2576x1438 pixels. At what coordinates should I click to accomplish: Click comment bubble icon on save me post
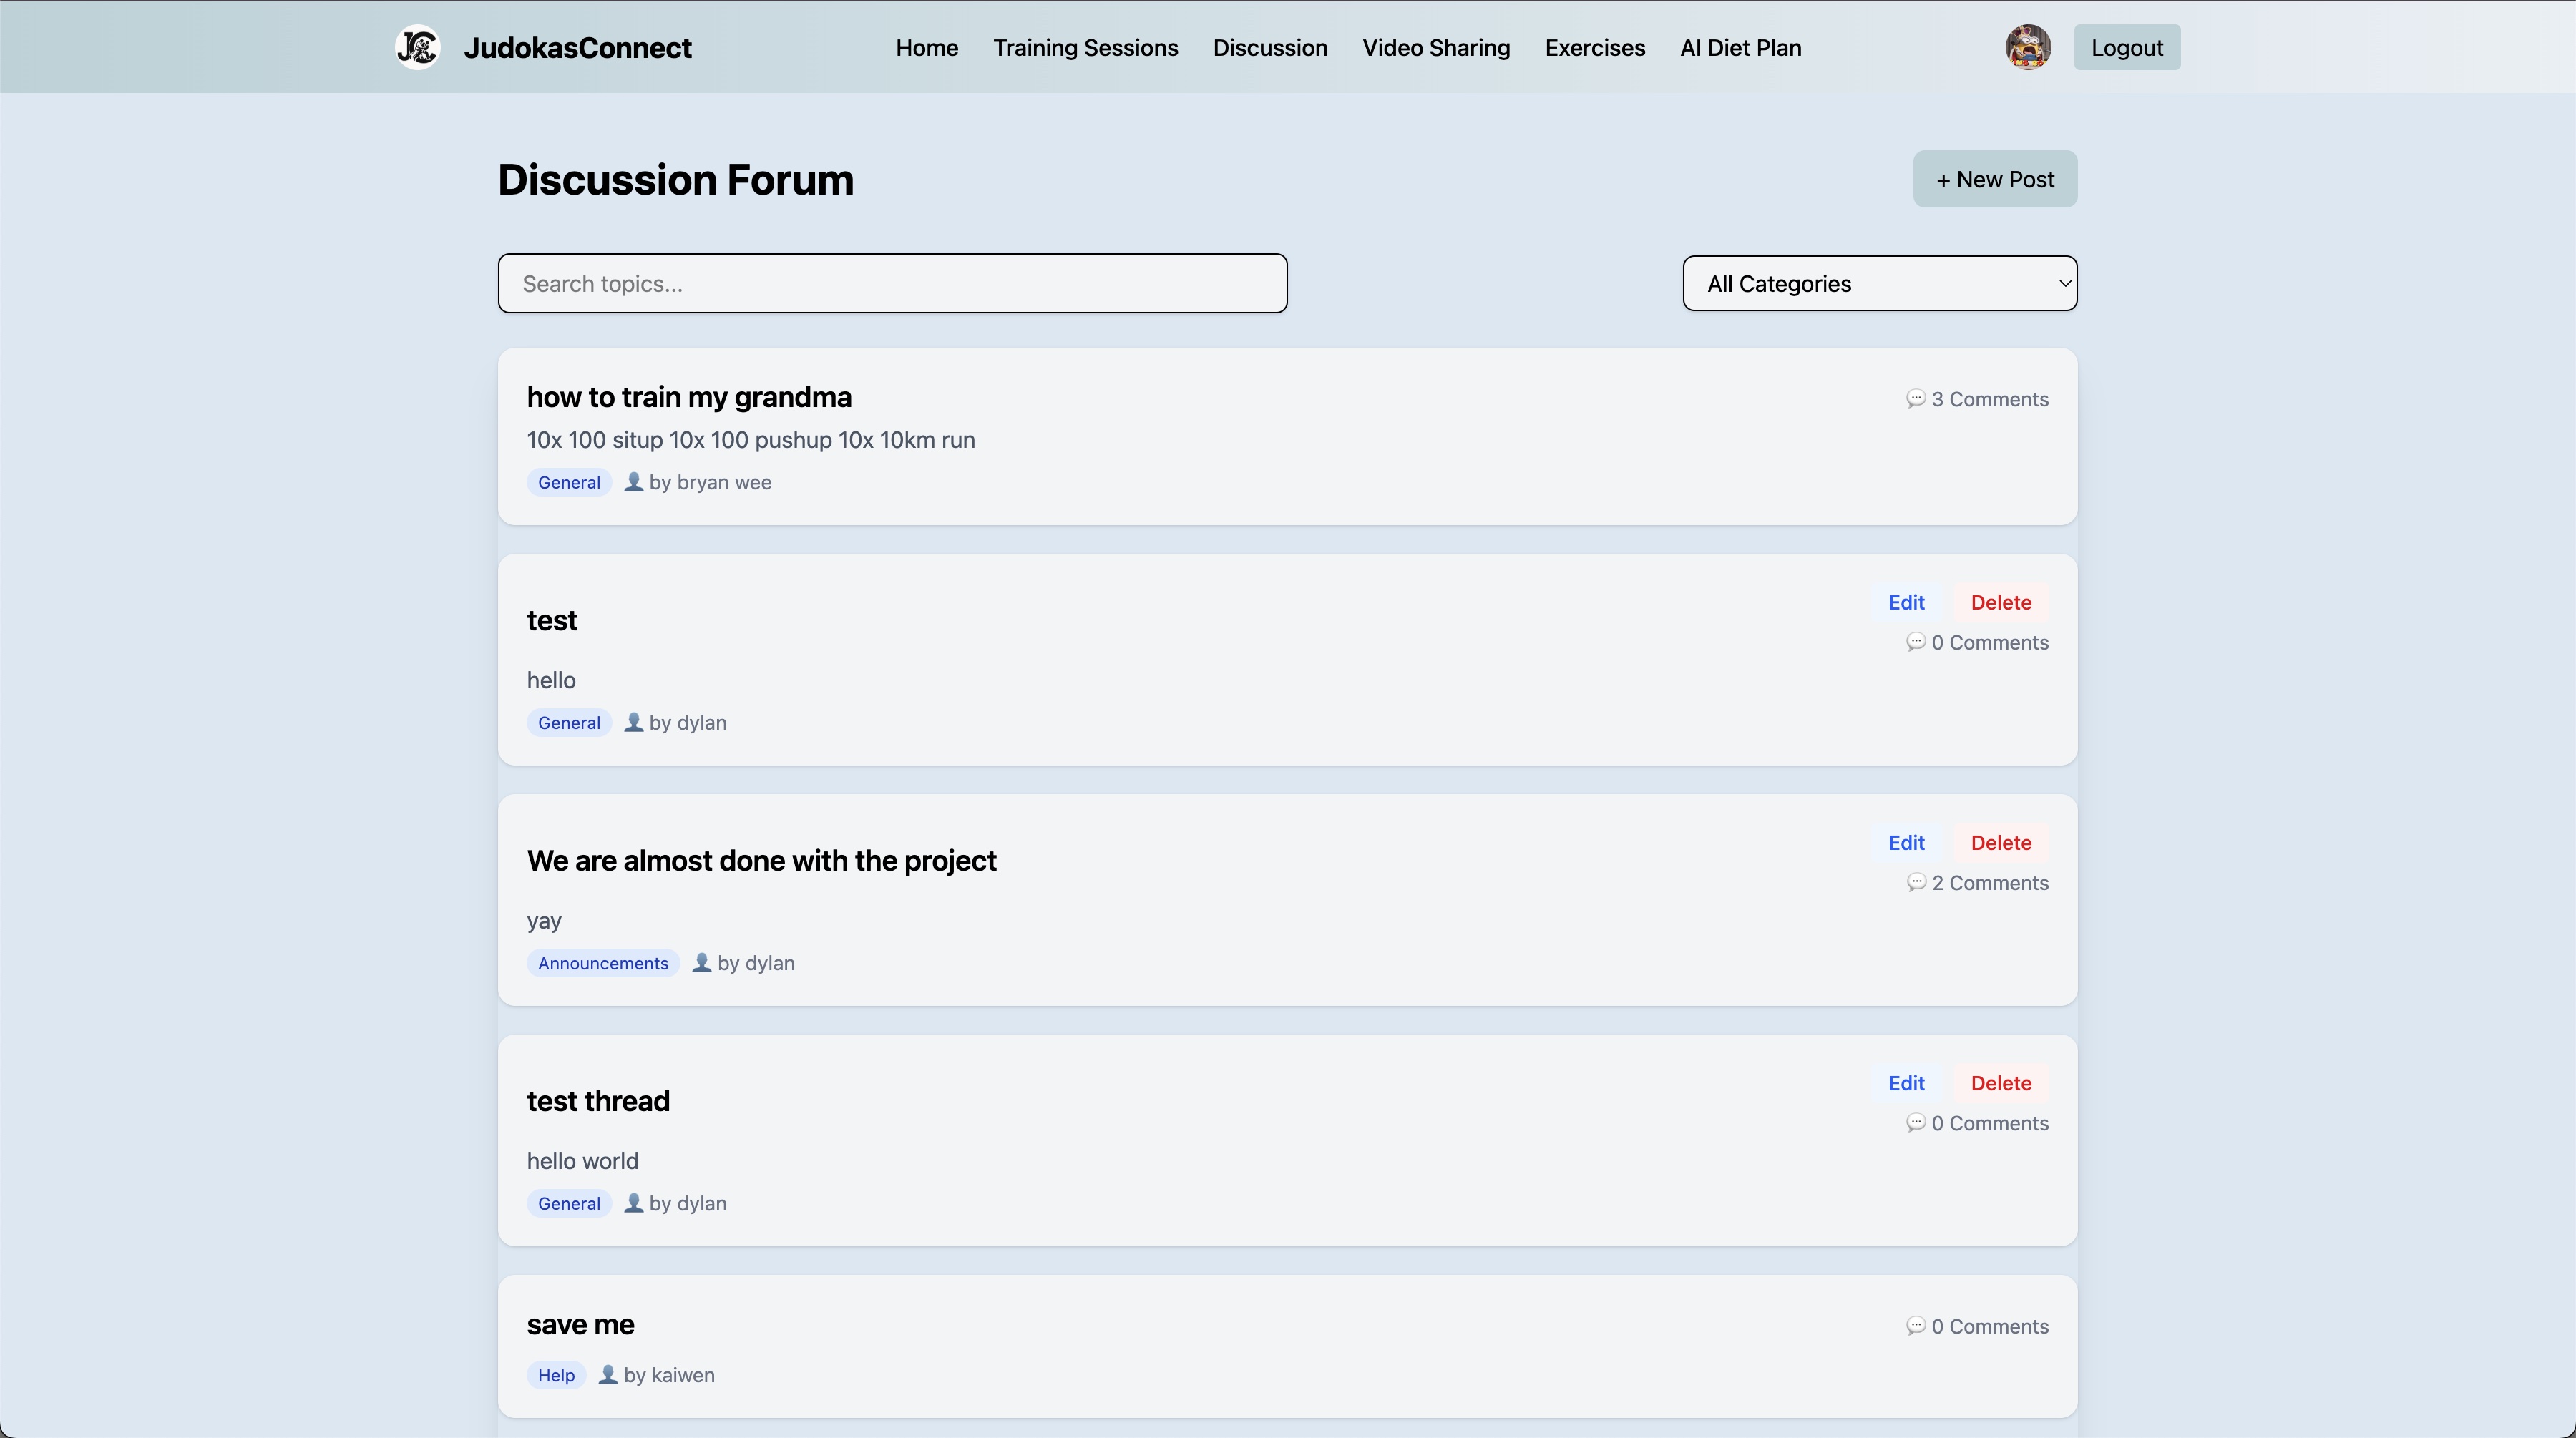tap(1915, 1326)
